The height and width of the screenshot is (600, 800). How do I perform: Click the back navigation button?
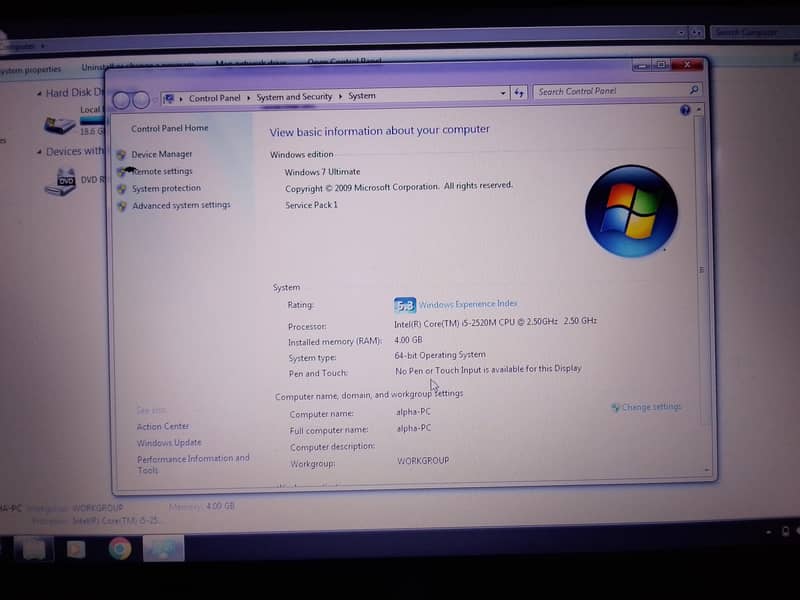(121, 100)
